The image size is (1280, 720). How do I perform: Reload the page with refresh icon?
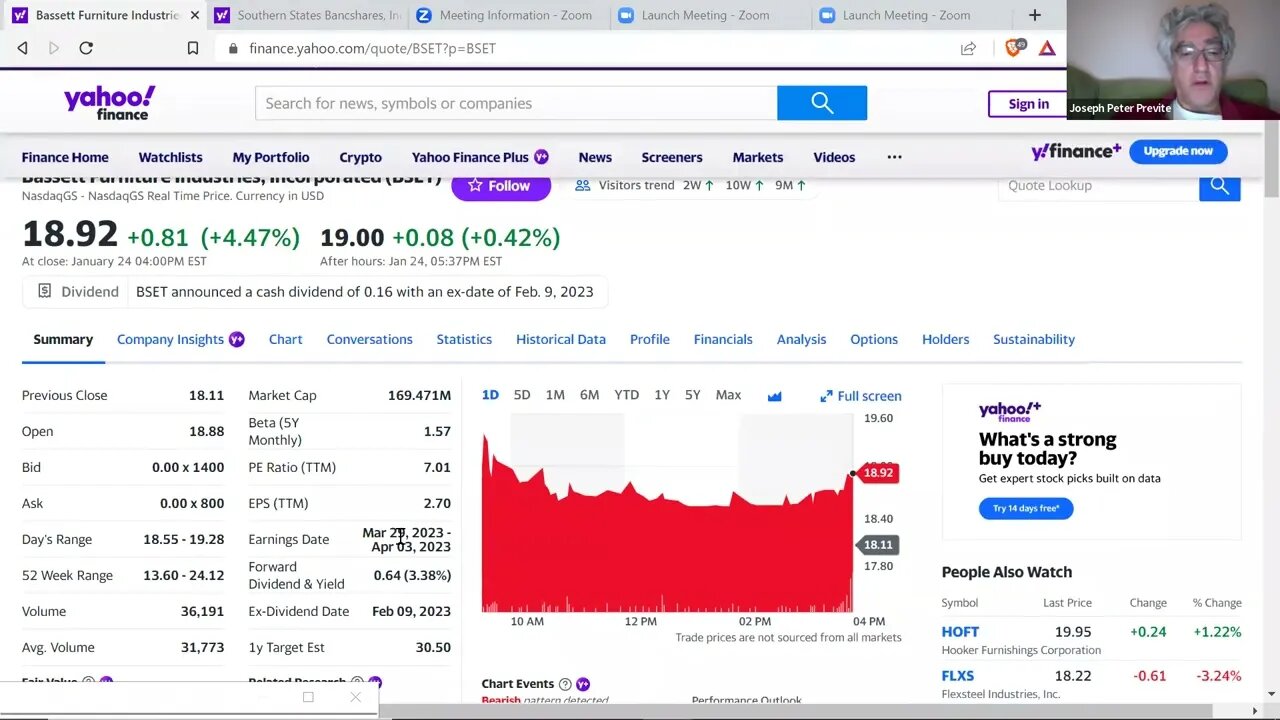[x=86, y=48]
